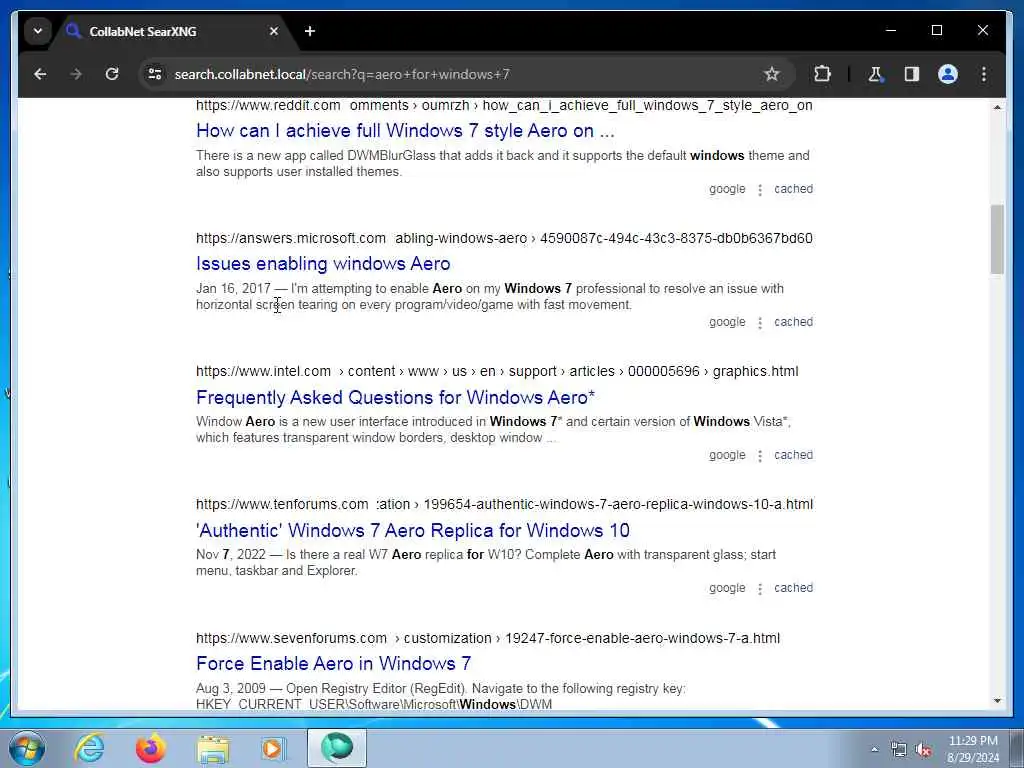The image size is (1024, 768).
Task: Open 'Issues enabling windows Aero' result
Action: [x=323, y=264]
